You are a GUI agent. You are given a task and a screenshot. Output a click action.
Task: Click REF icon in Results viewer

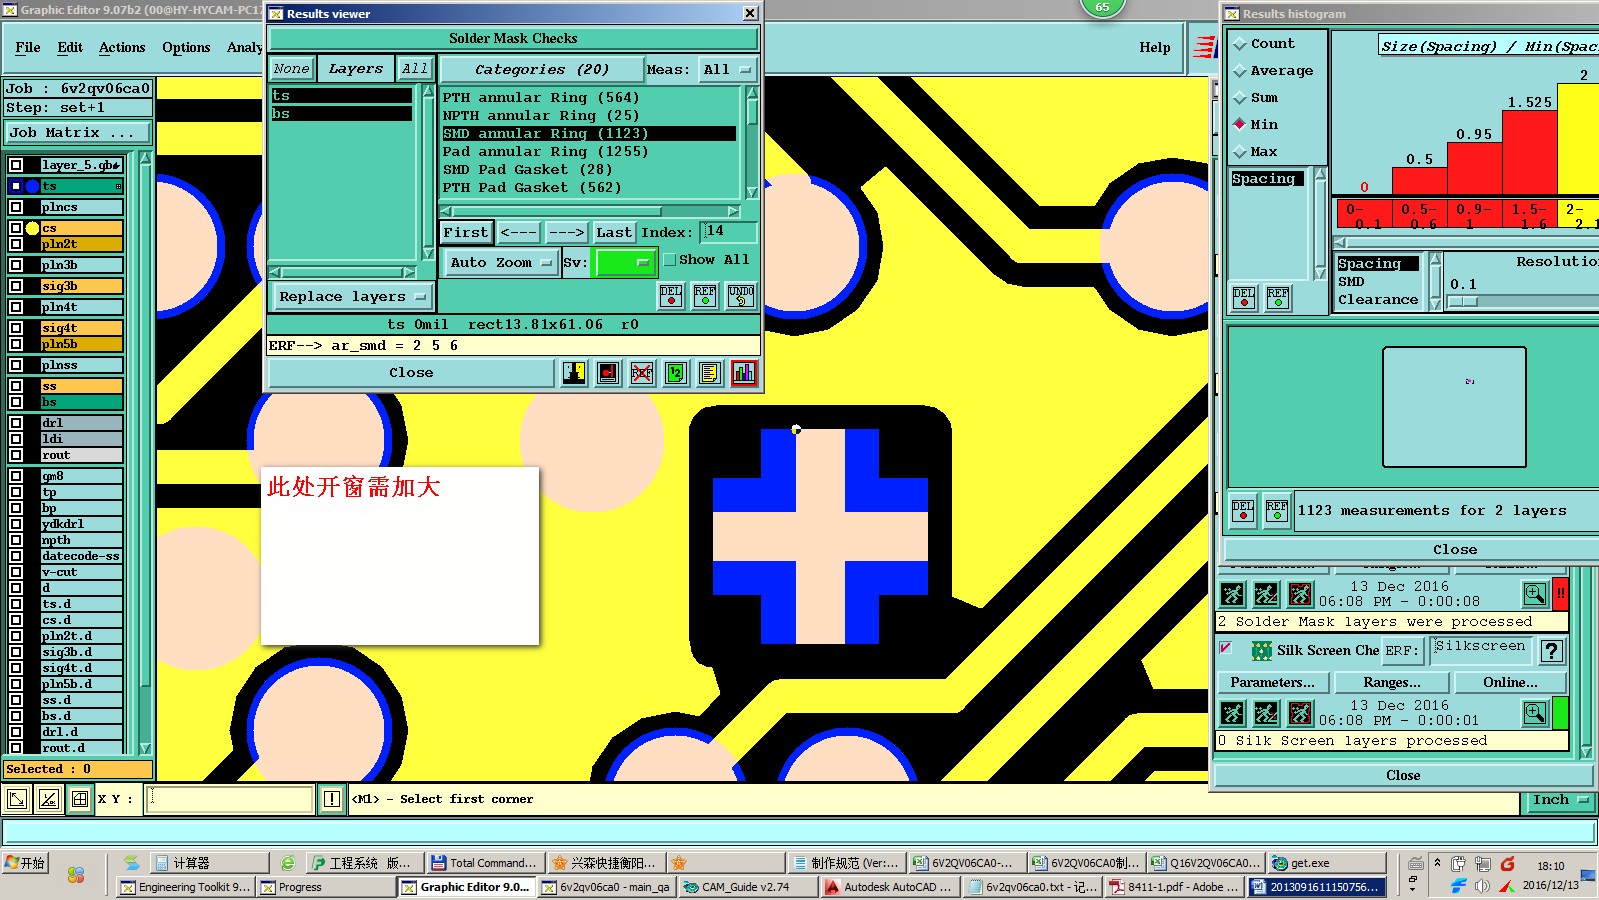(x=705, y=295)
